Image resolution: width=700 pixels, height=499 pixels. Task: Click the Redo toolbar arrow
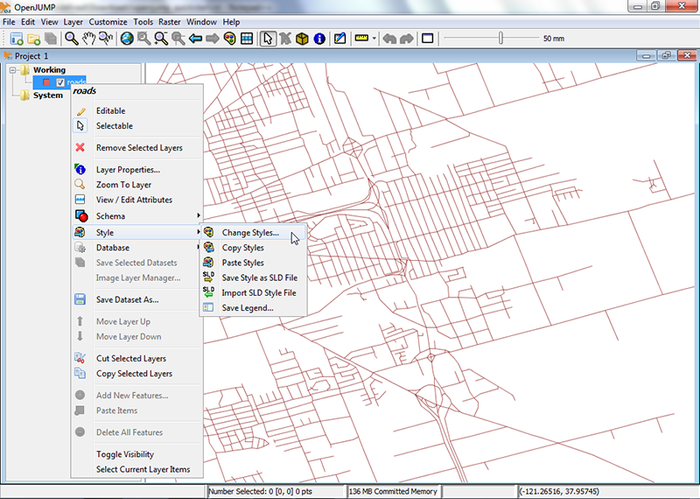407,39
